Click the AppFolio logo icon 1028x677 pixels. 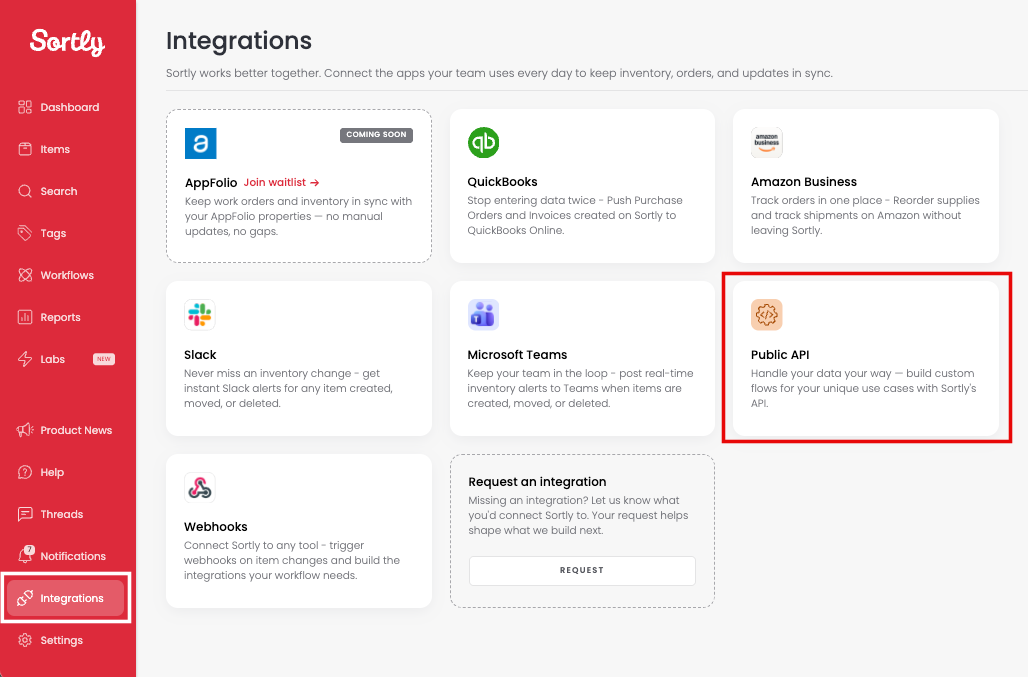pos(201,143)
